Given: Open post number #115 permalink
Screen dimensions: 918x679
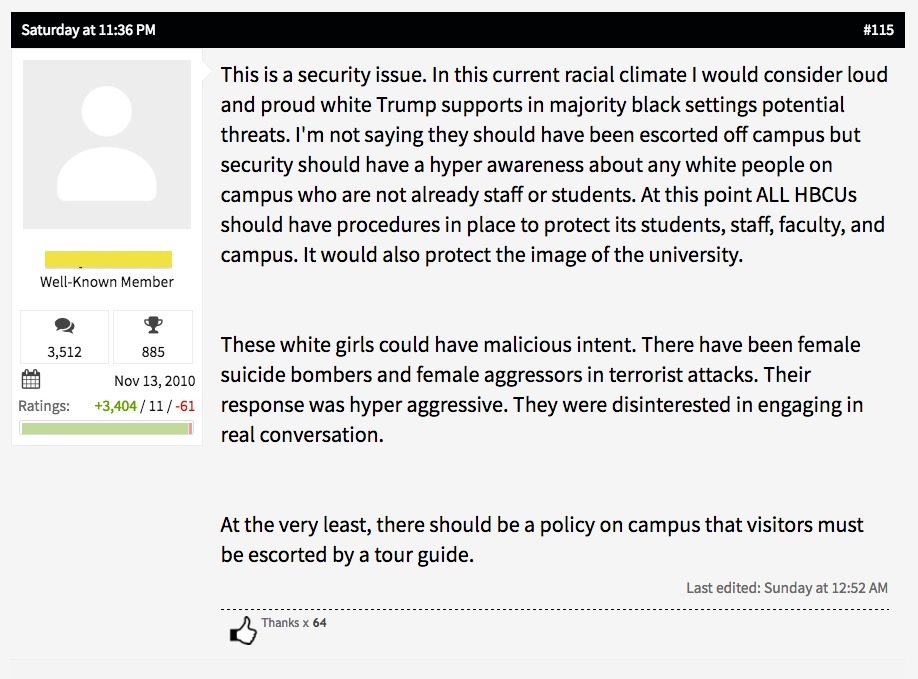Looking at the screenshot, I should pyautogui.click(x=878, y=30).
